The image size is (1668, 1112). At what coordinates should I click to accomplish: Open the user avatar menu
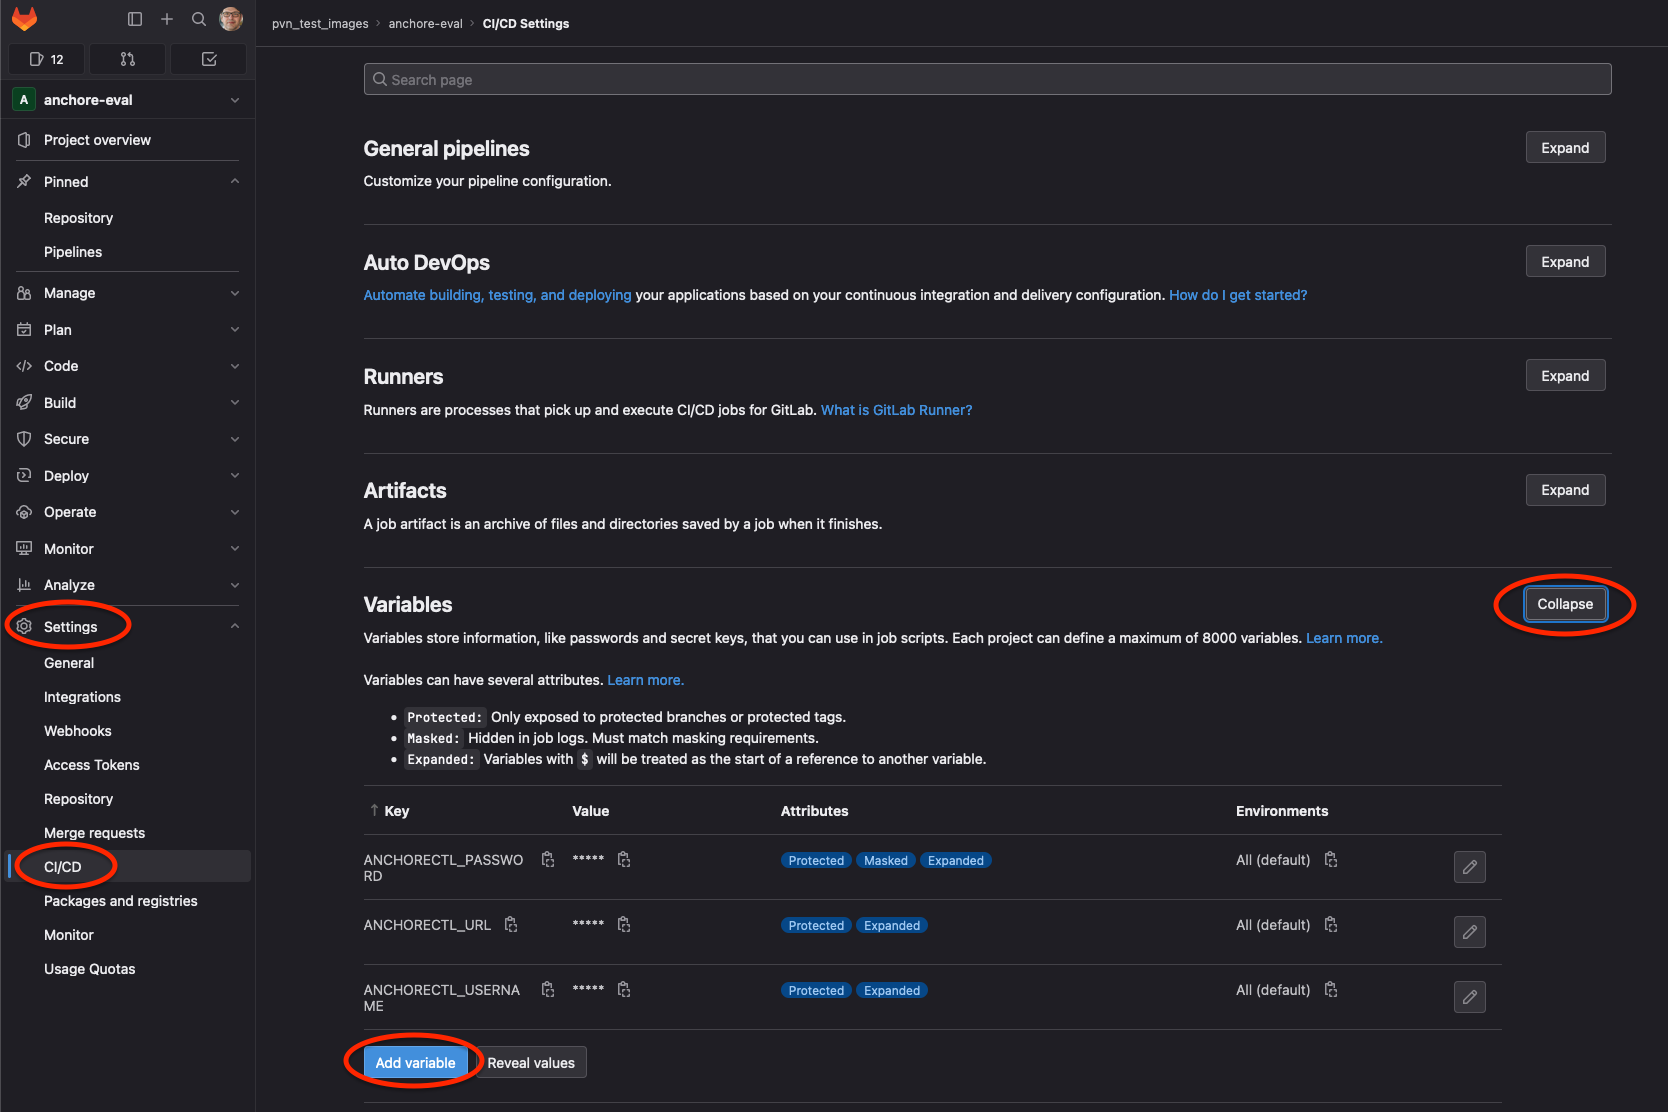click(x=231, y=19)
